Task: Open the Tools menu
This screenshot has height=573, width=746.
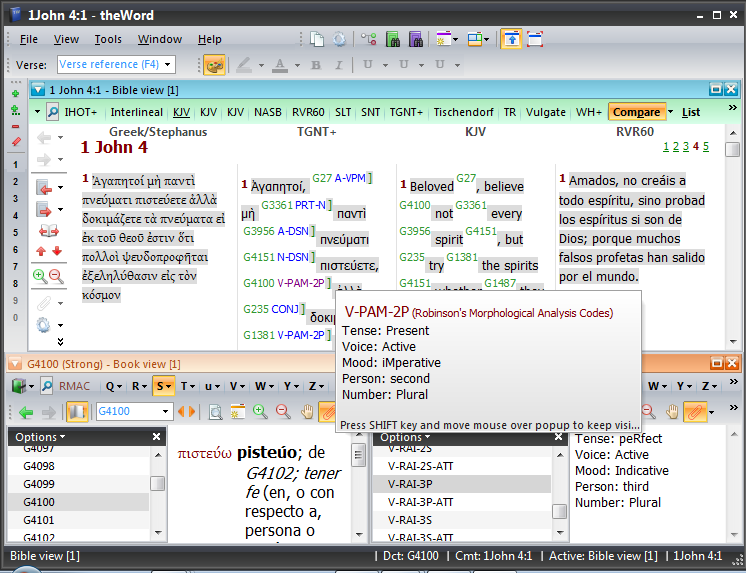Action: (108, 39)
